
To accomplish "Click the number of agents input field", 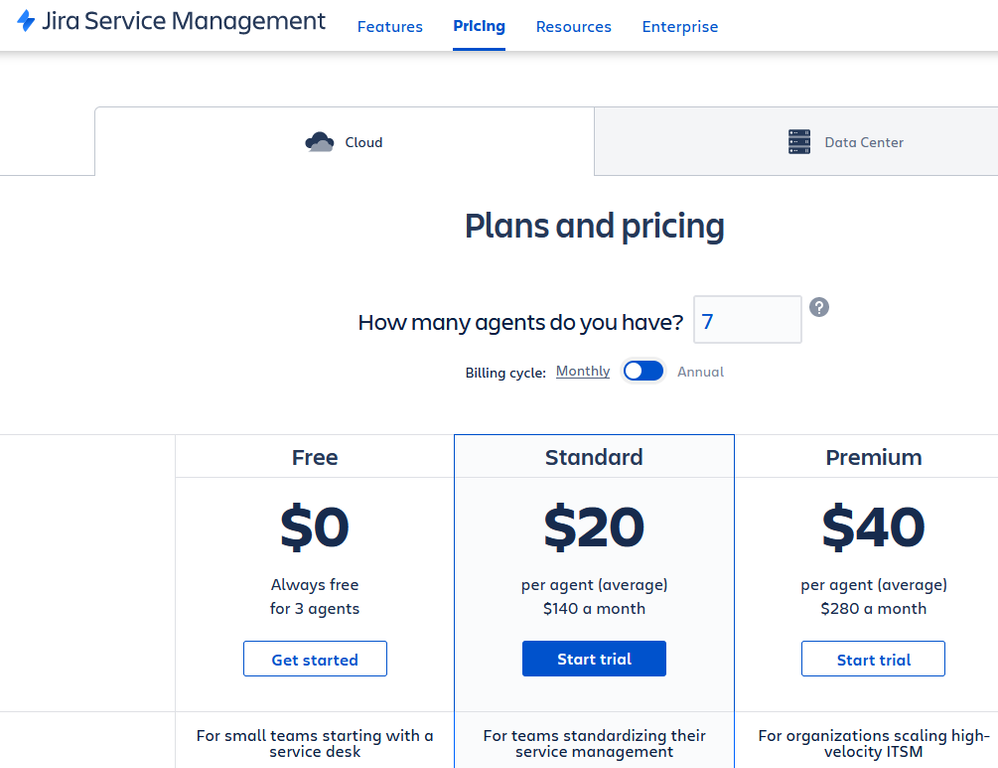I will pos(747,319).
